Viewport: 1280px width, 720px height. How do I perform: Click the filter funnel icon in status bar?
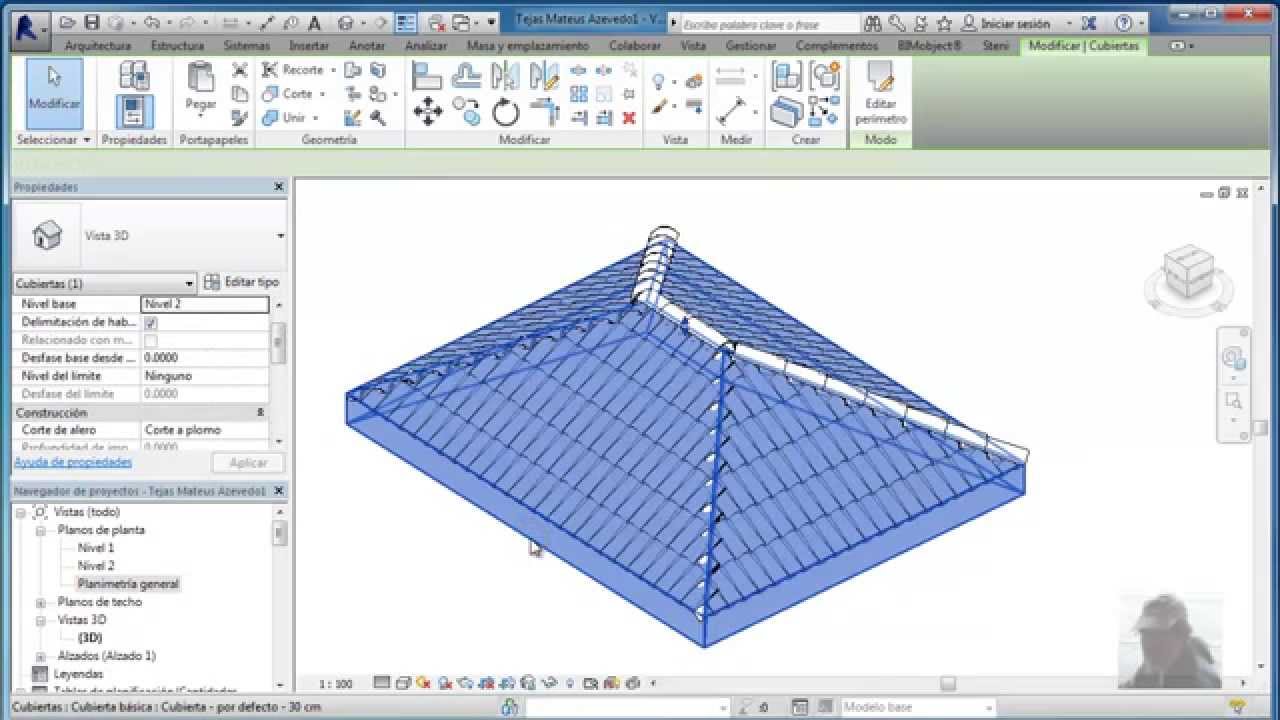coord(1237,707)
